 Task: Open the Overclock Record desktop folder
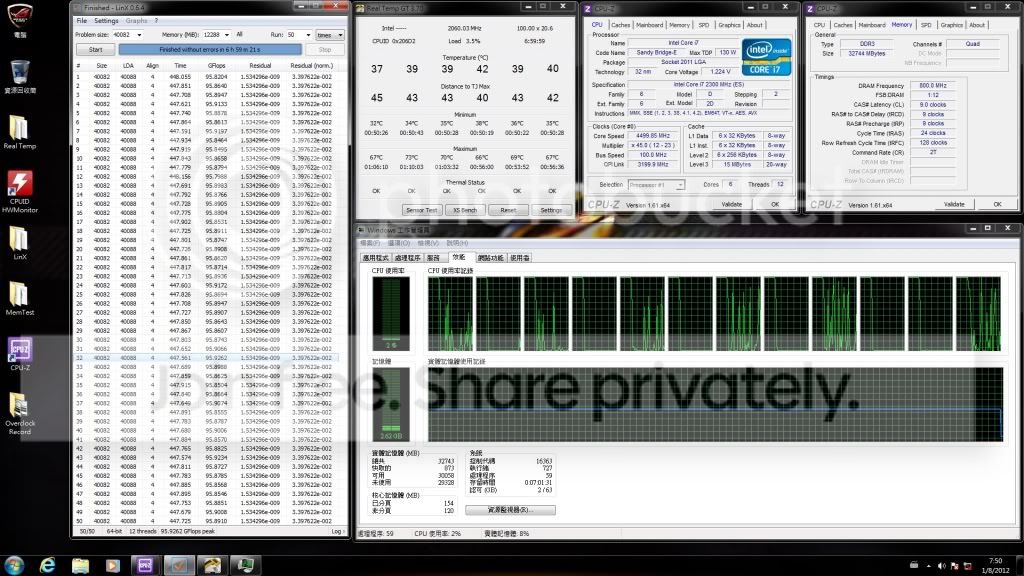click(x=20, y=413)
